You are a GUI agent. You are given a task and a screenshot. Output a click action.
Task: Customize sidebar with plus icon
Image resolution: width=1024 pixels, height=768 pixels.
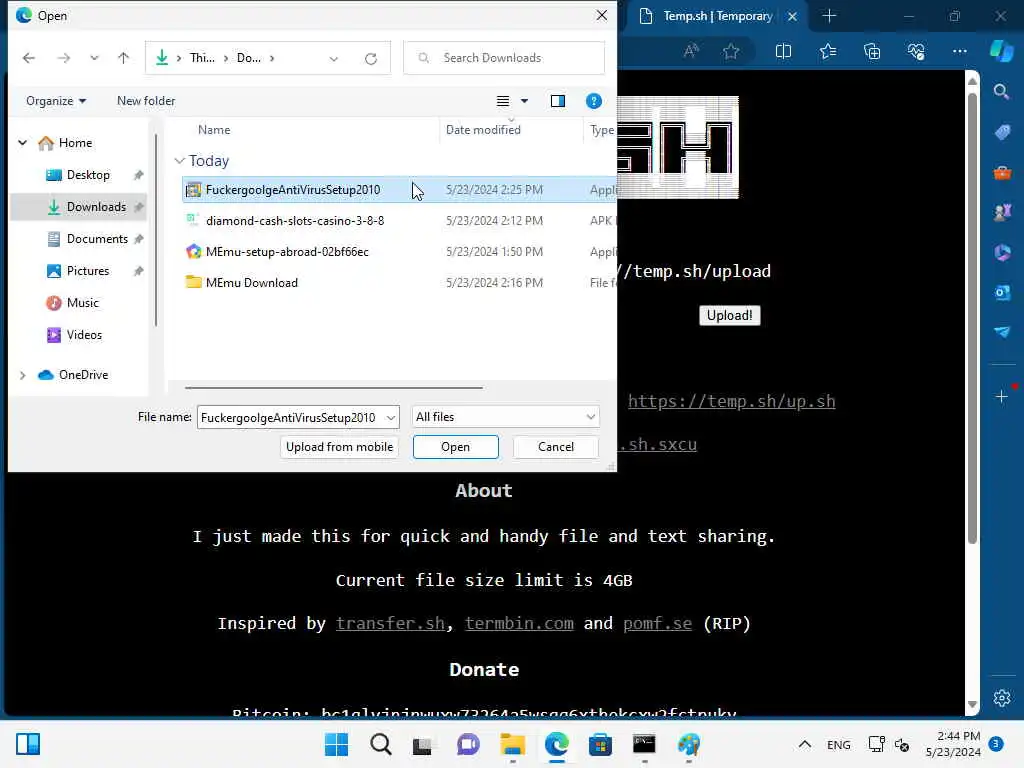click(1001, 396)
